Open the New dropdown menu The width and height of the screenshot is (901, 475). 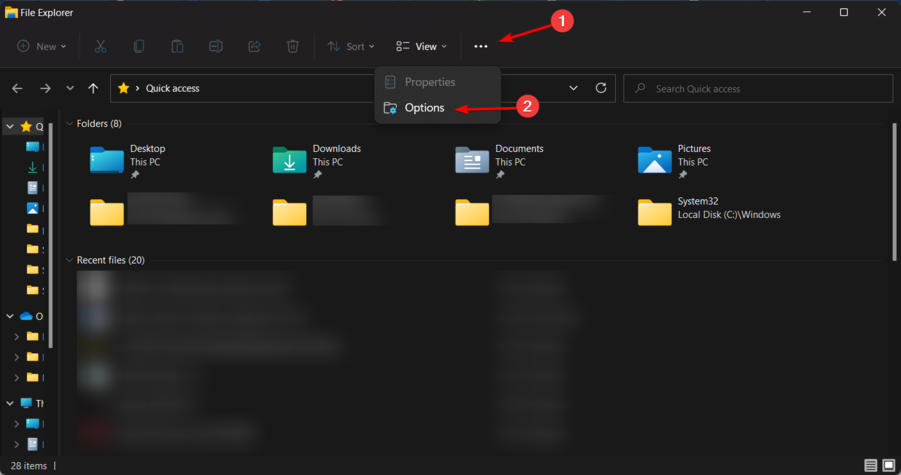[42, 46]
